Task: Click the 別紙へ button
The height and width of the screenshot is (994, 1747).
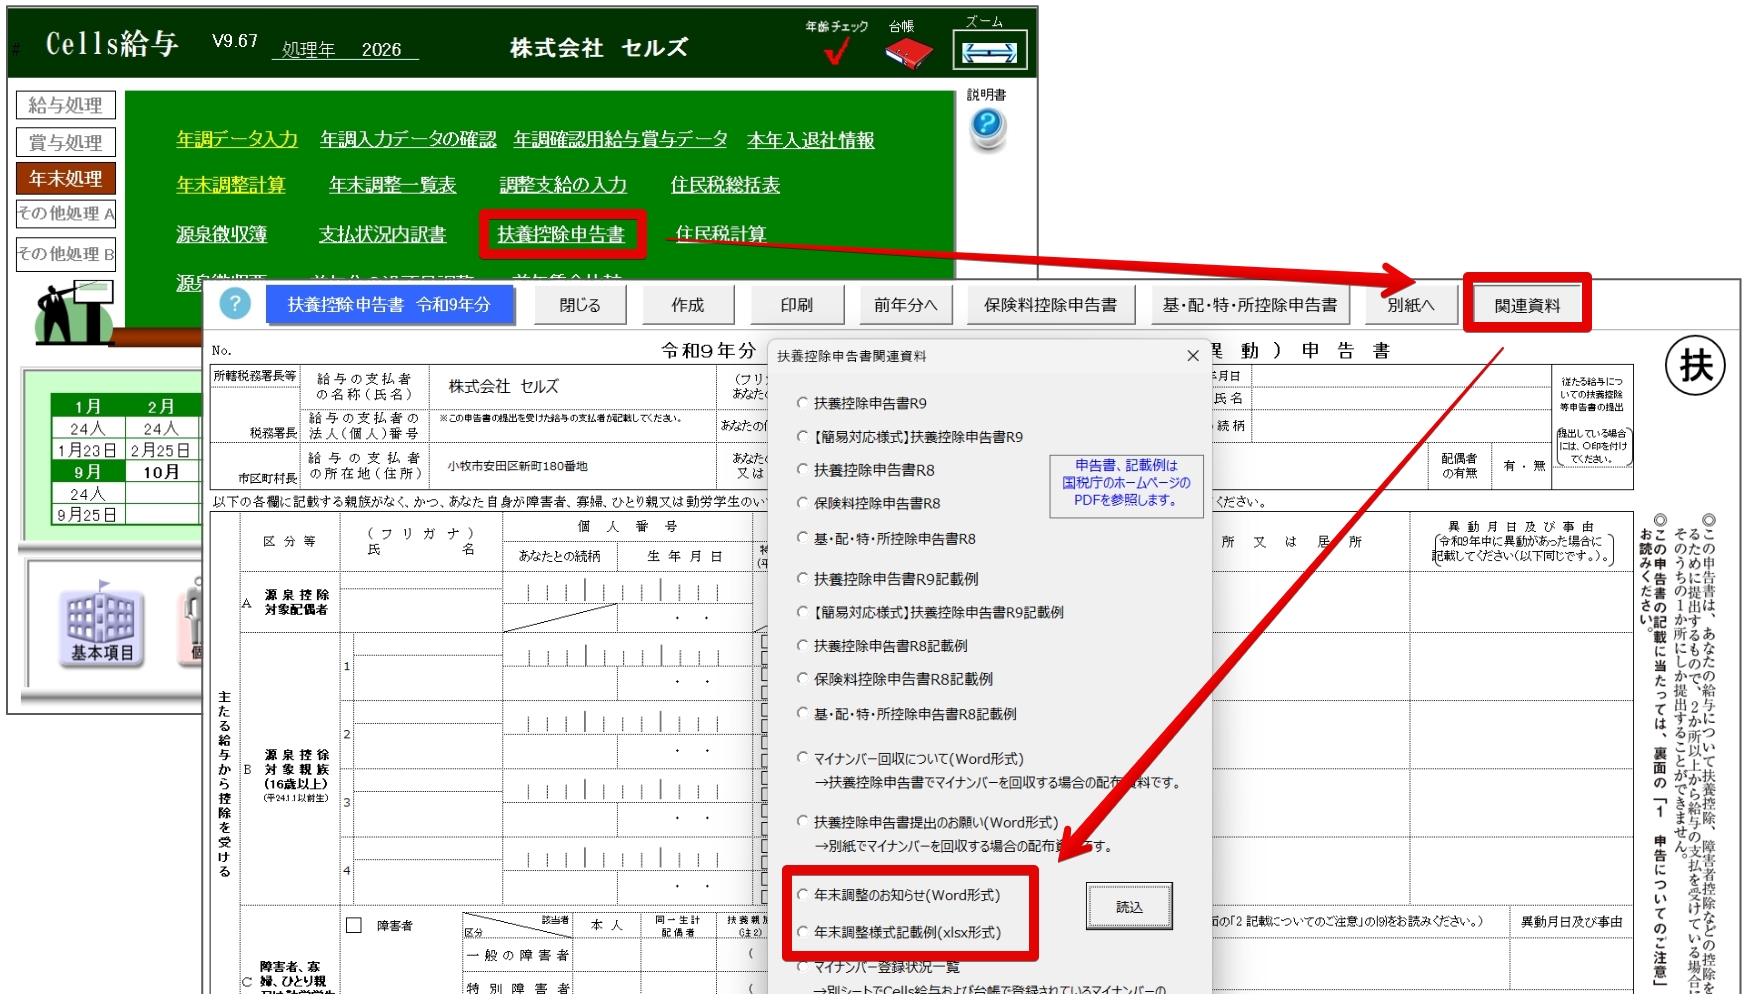Action: coord(1411,305)
